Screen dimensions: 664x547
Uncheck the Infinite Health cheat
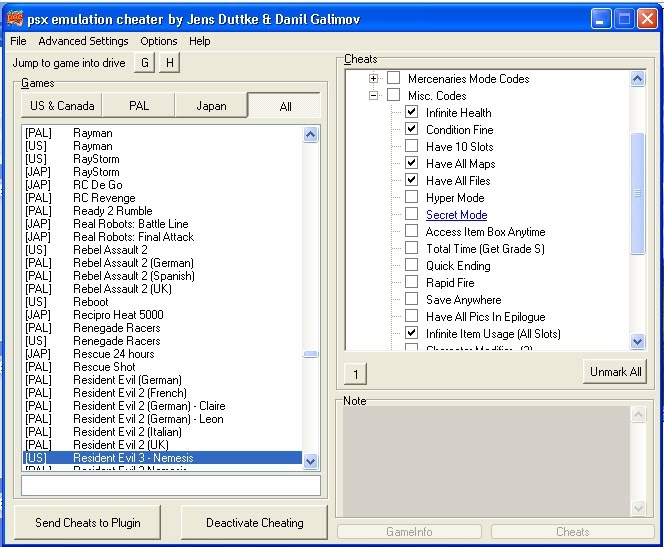tap(411, 112)
